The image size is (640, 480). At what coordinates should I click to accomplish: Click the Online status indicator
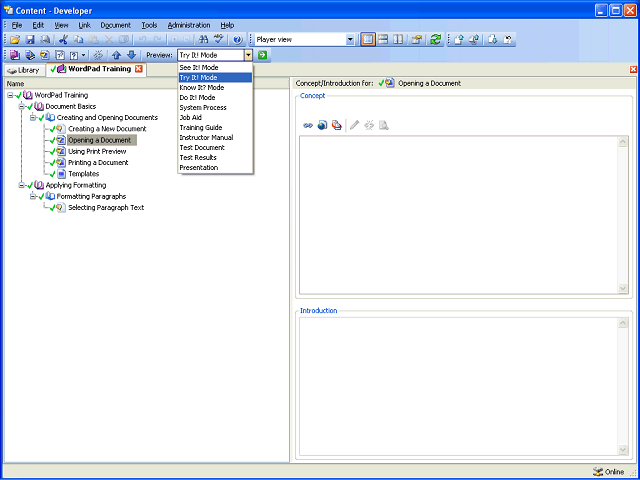tap(609, 471)
